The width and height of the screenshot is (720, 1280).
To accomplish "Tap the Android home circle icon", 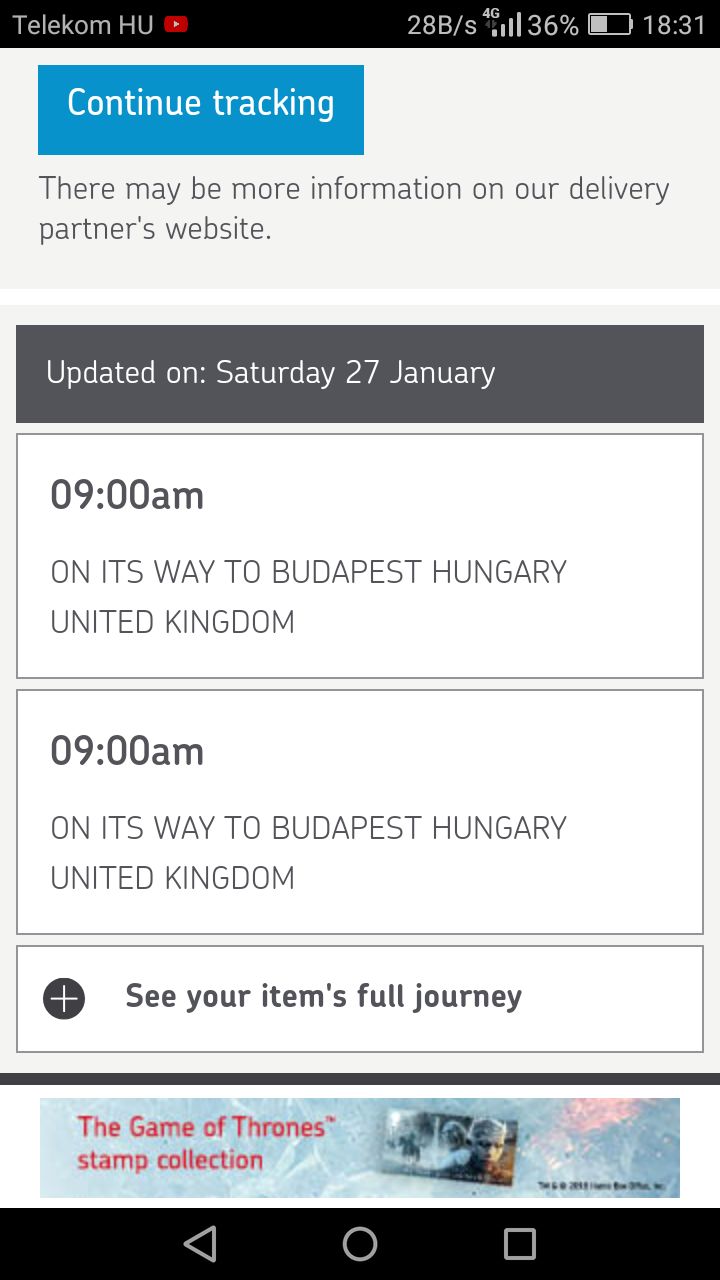I will 359,1243.
